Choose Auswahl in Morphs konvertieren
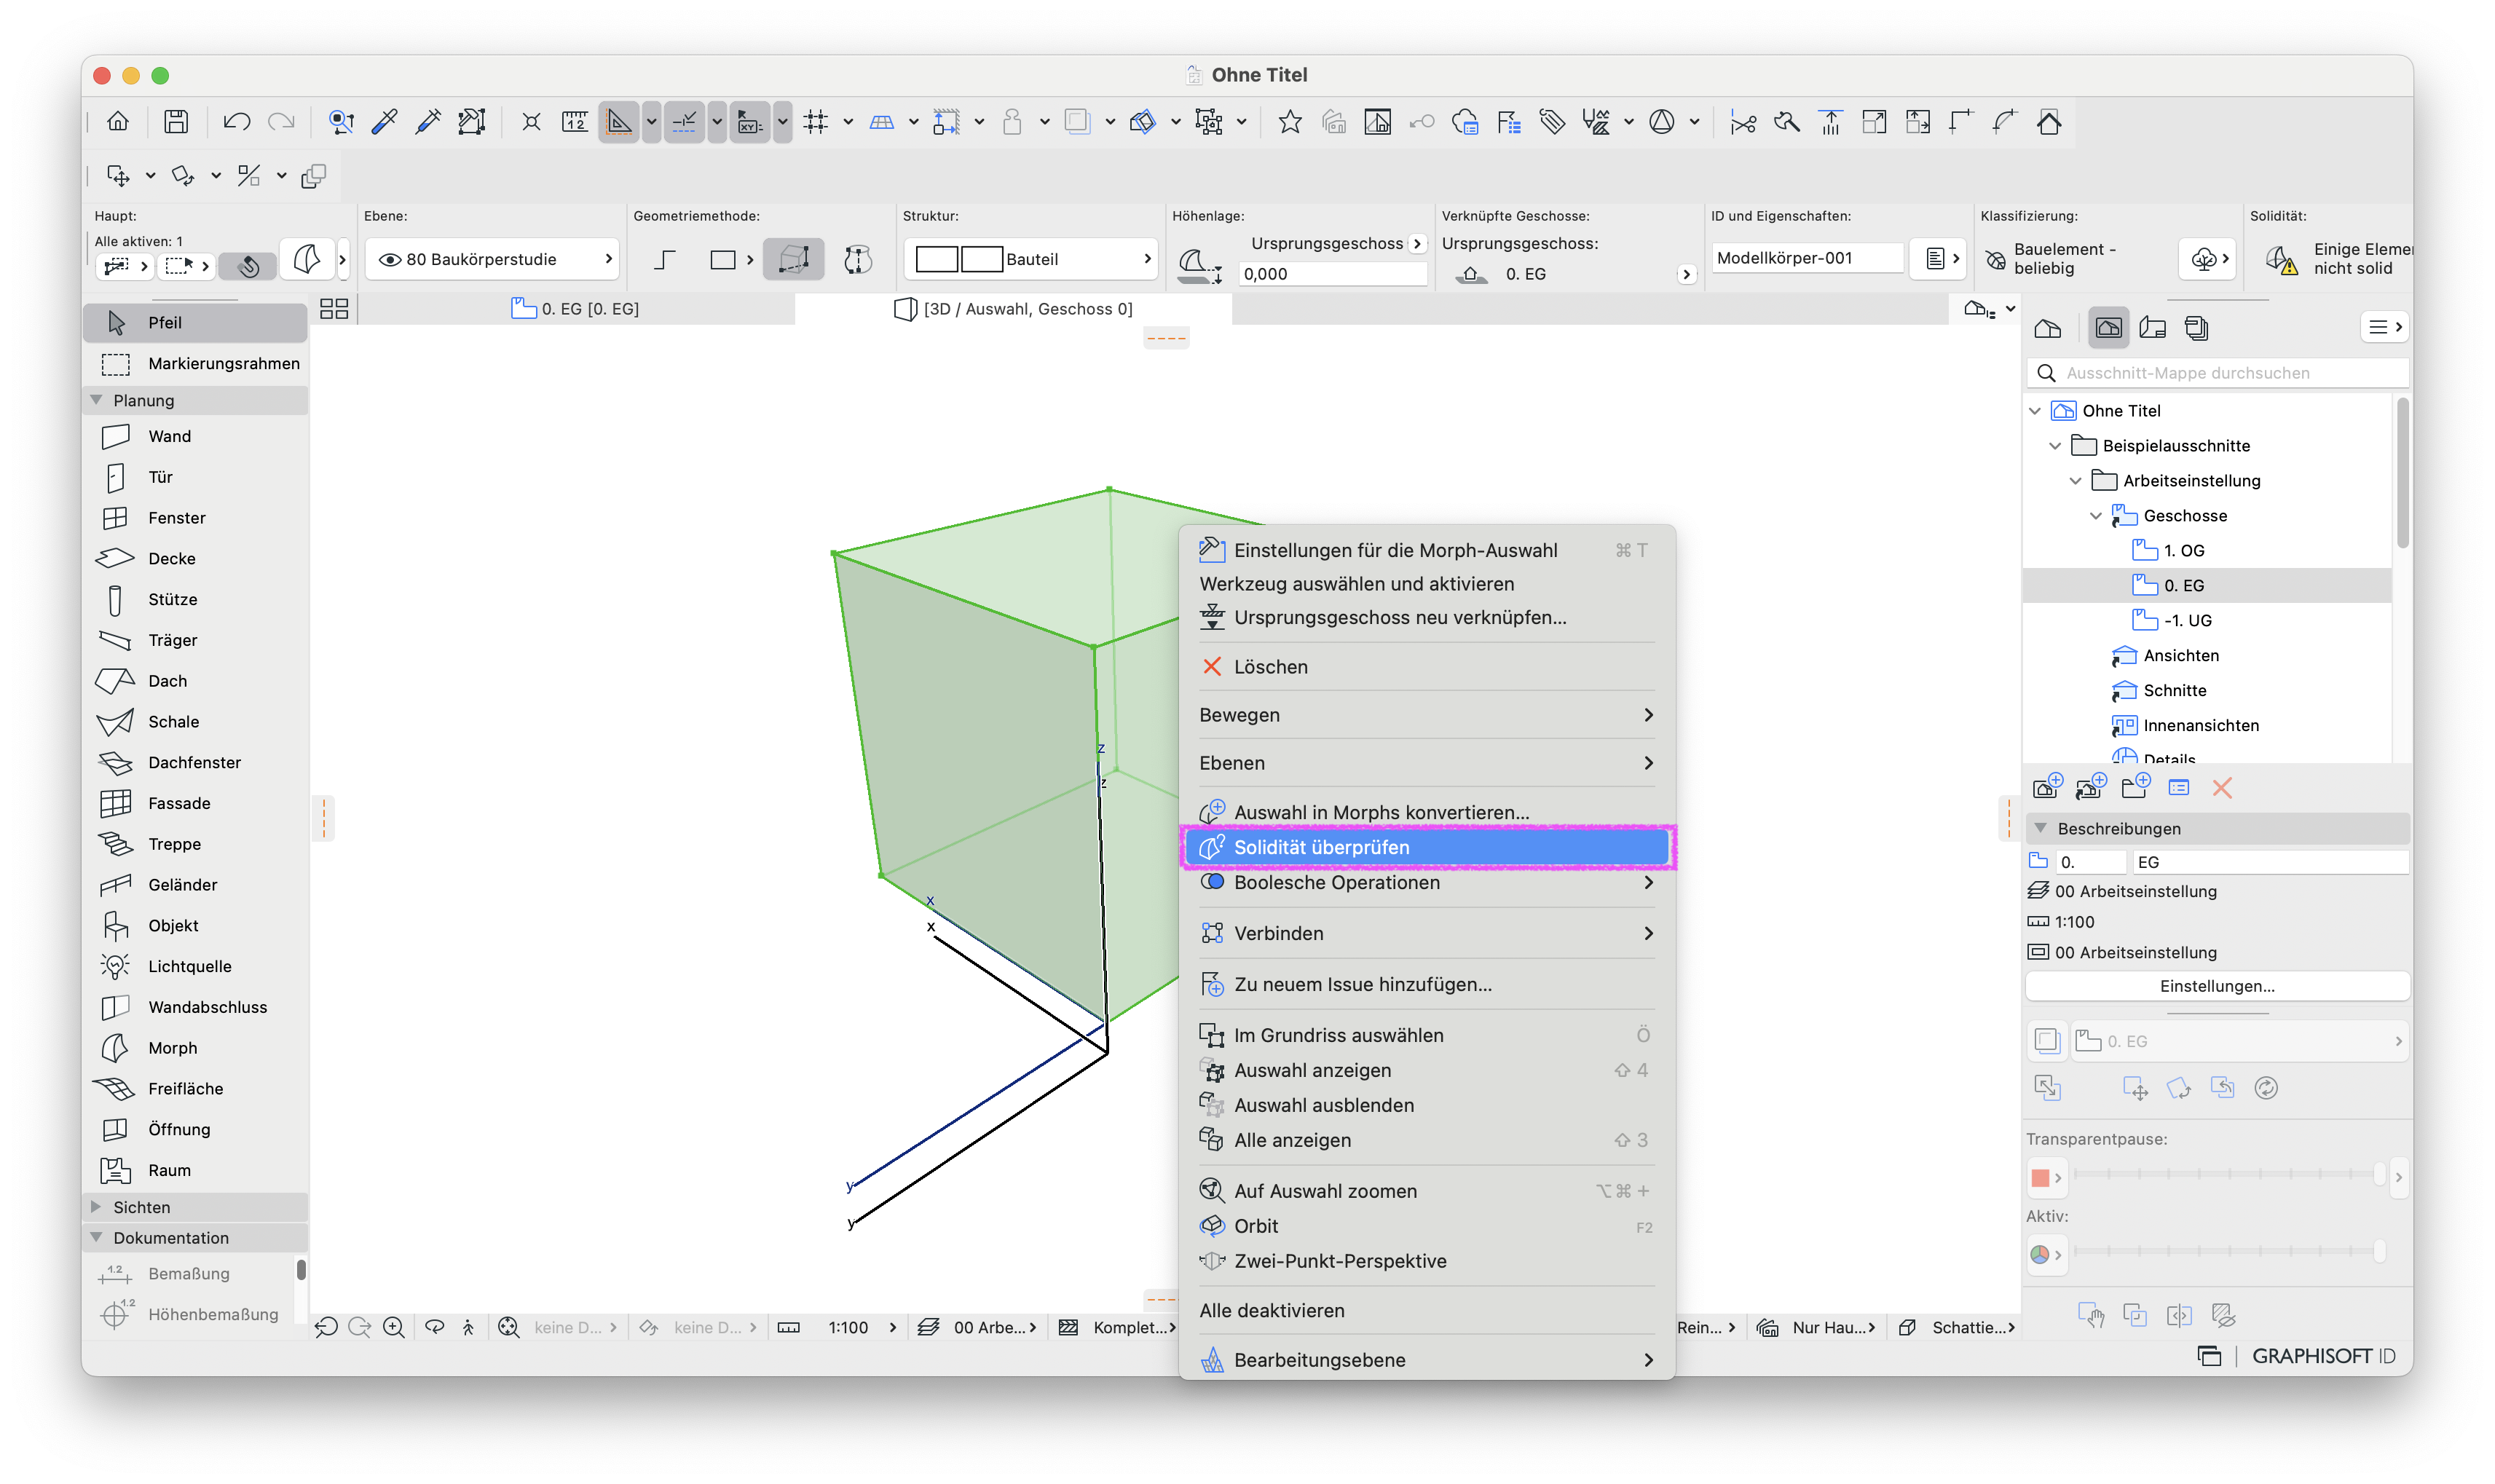Viewport: 2495px width, 1484px height. pos(1426,813)
